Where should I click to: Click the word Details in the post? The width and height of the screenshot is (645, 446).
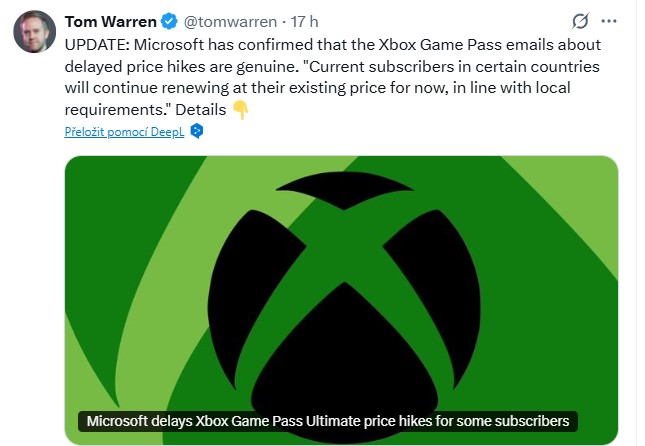coord(199,110)
